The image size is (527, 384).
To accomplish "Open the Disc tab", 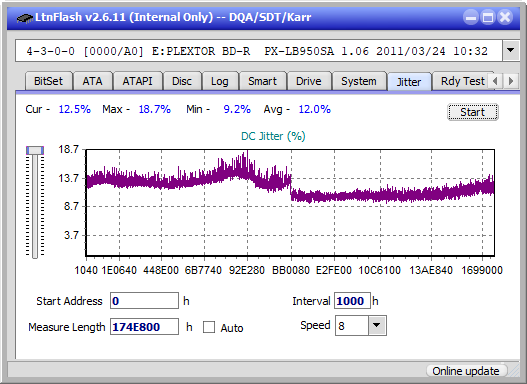I will point(182,81).
